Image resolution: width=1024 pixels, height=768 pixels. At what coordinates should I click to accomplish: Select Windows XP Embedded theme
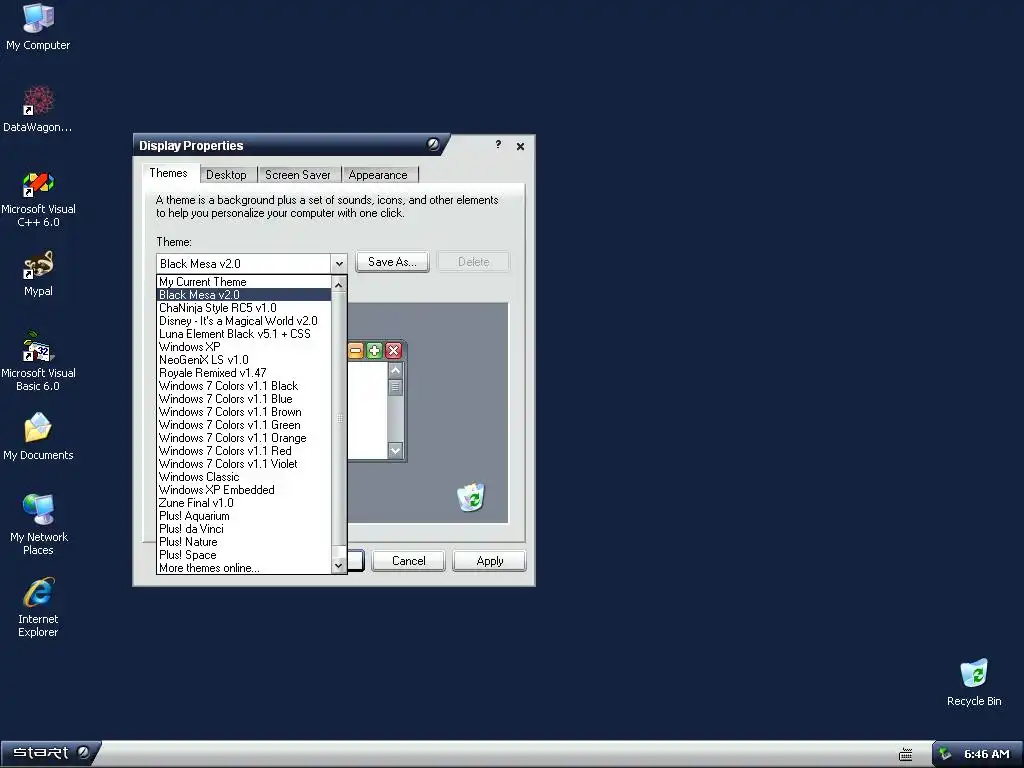point(244,490)
